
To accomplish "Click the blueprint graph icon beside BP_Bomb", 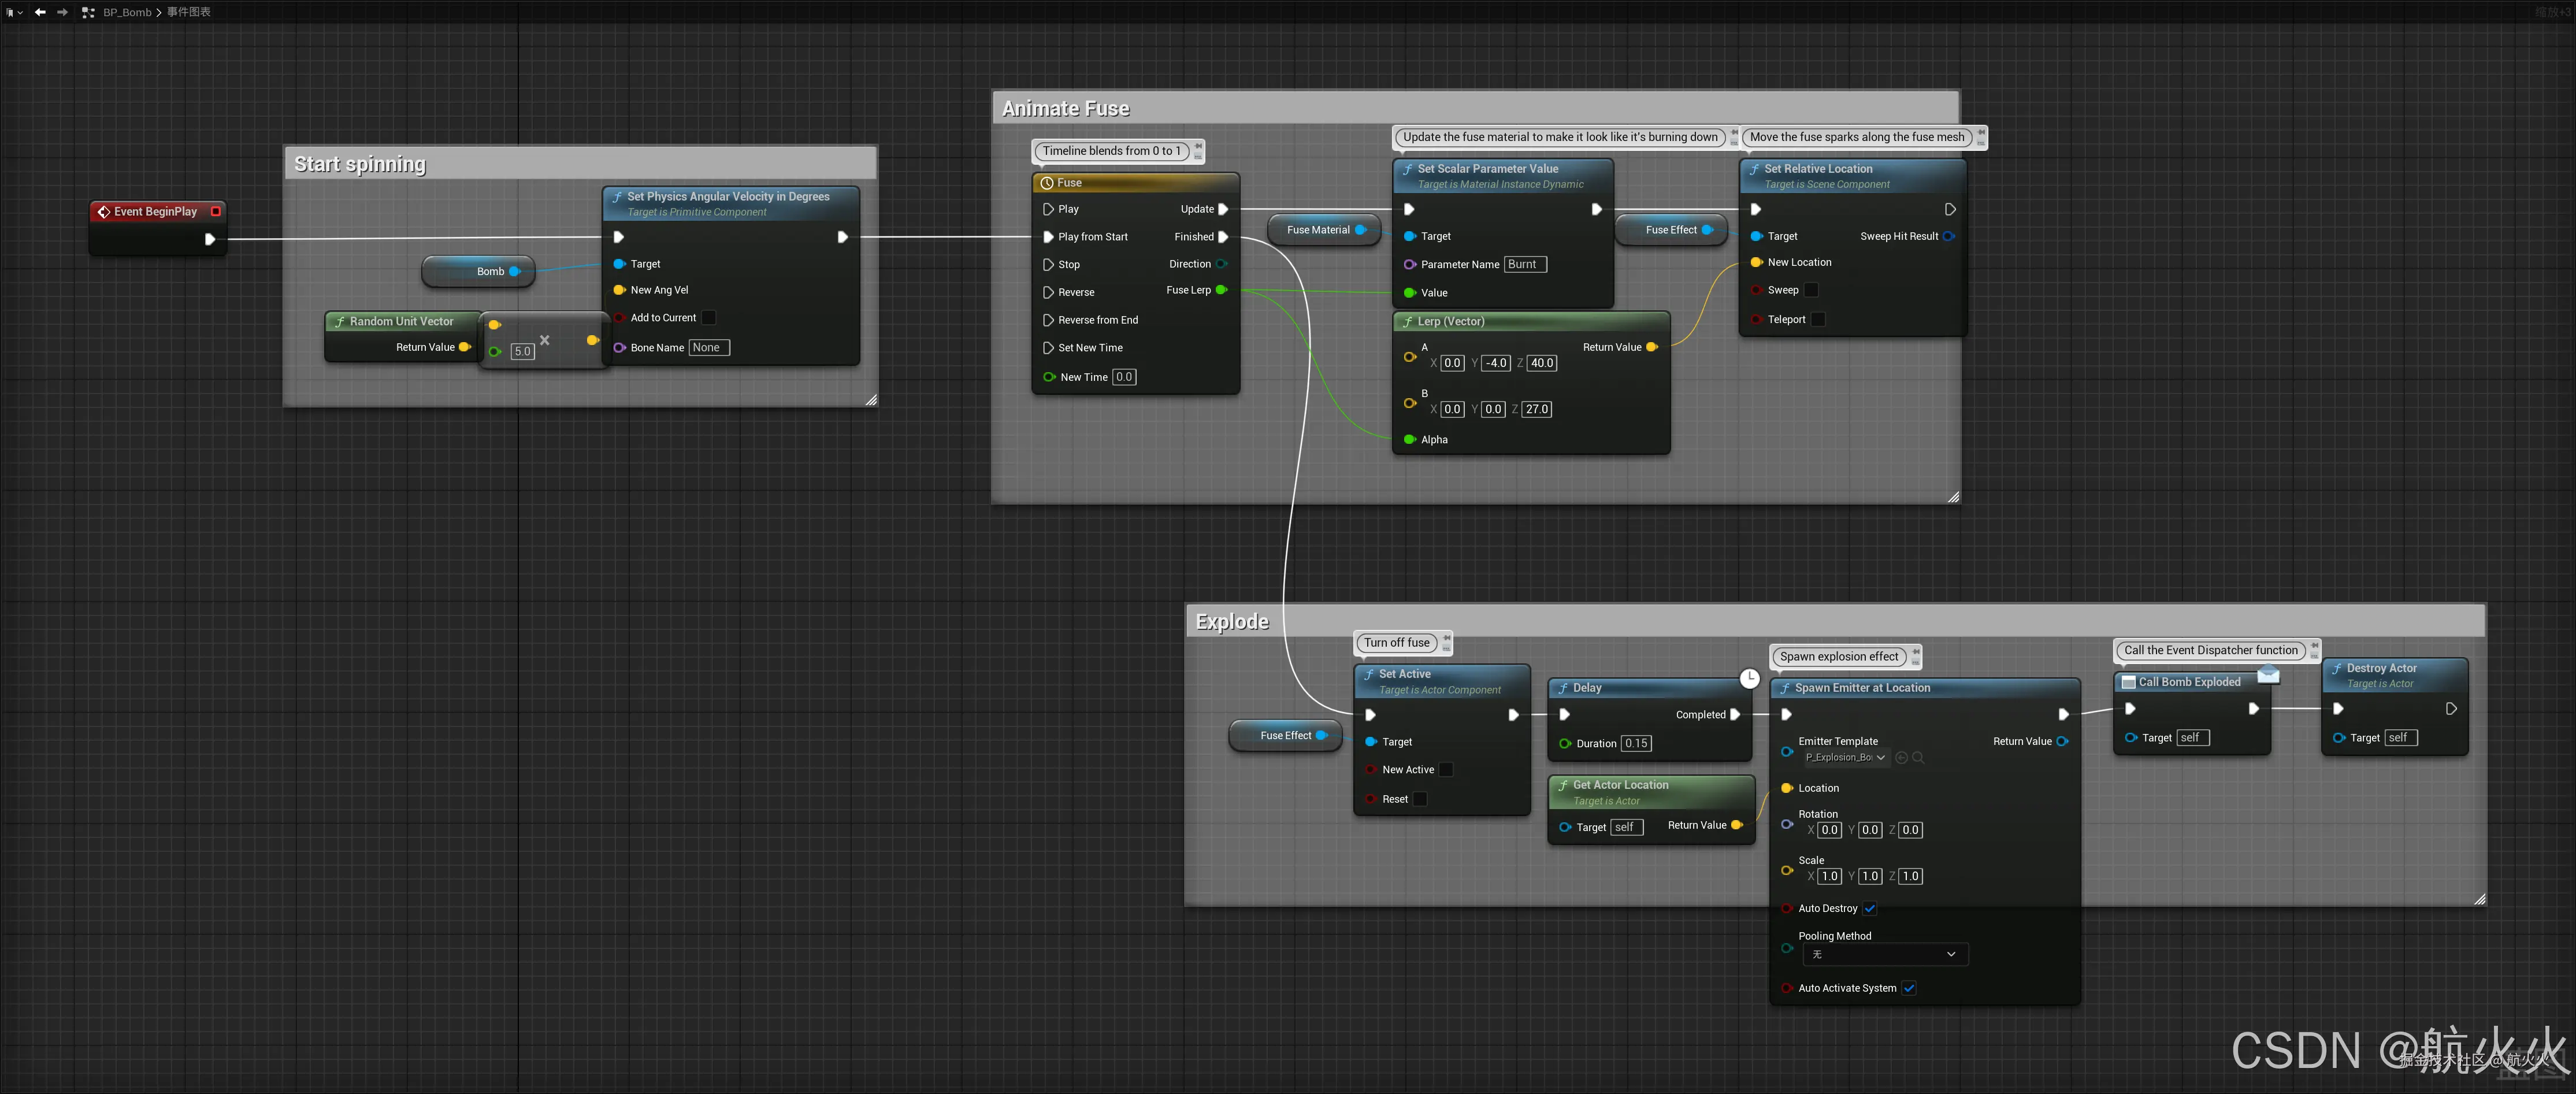I will point(88,12).
